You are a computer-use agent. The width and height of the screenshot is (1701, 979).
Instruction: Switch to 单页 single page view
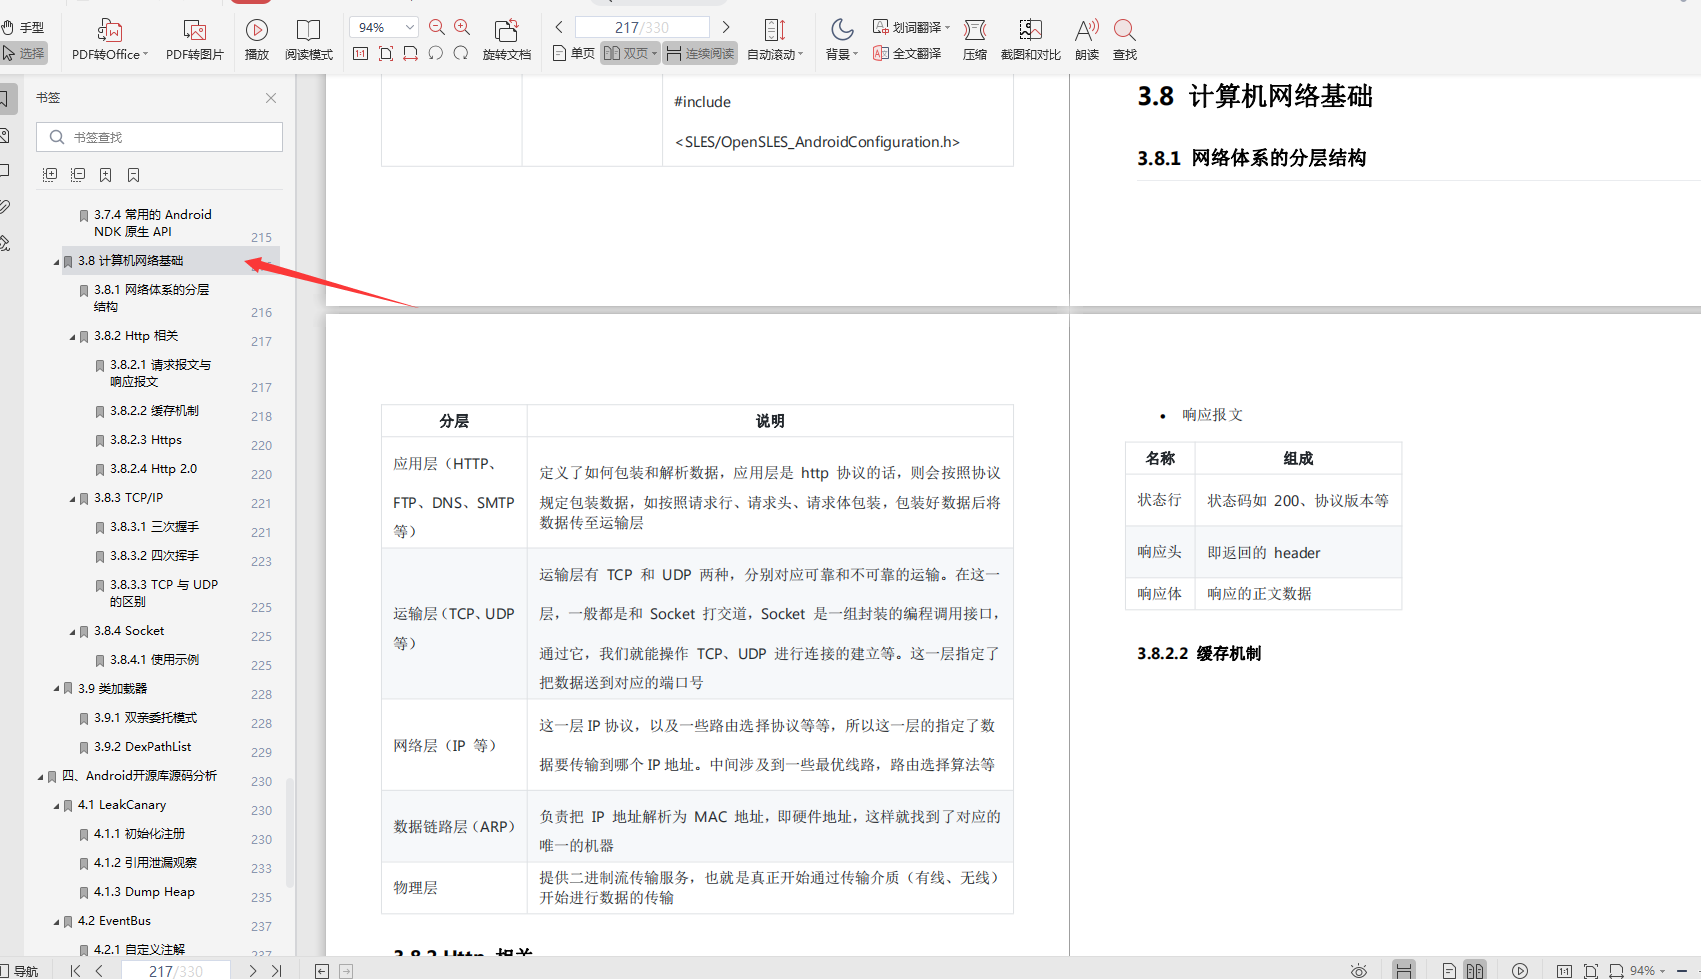point(574,53)
